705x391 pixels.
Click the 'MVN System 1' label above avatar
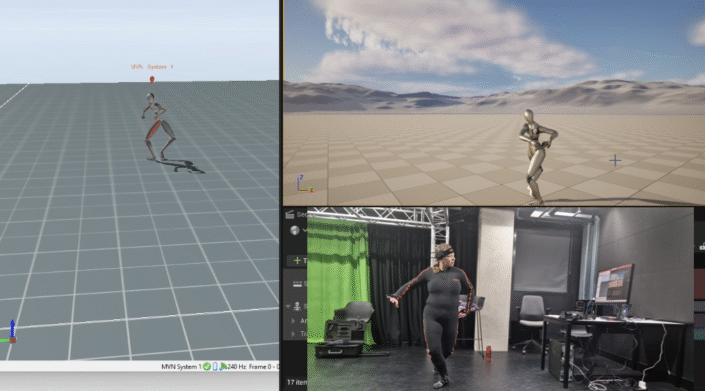tap(152, 67)
